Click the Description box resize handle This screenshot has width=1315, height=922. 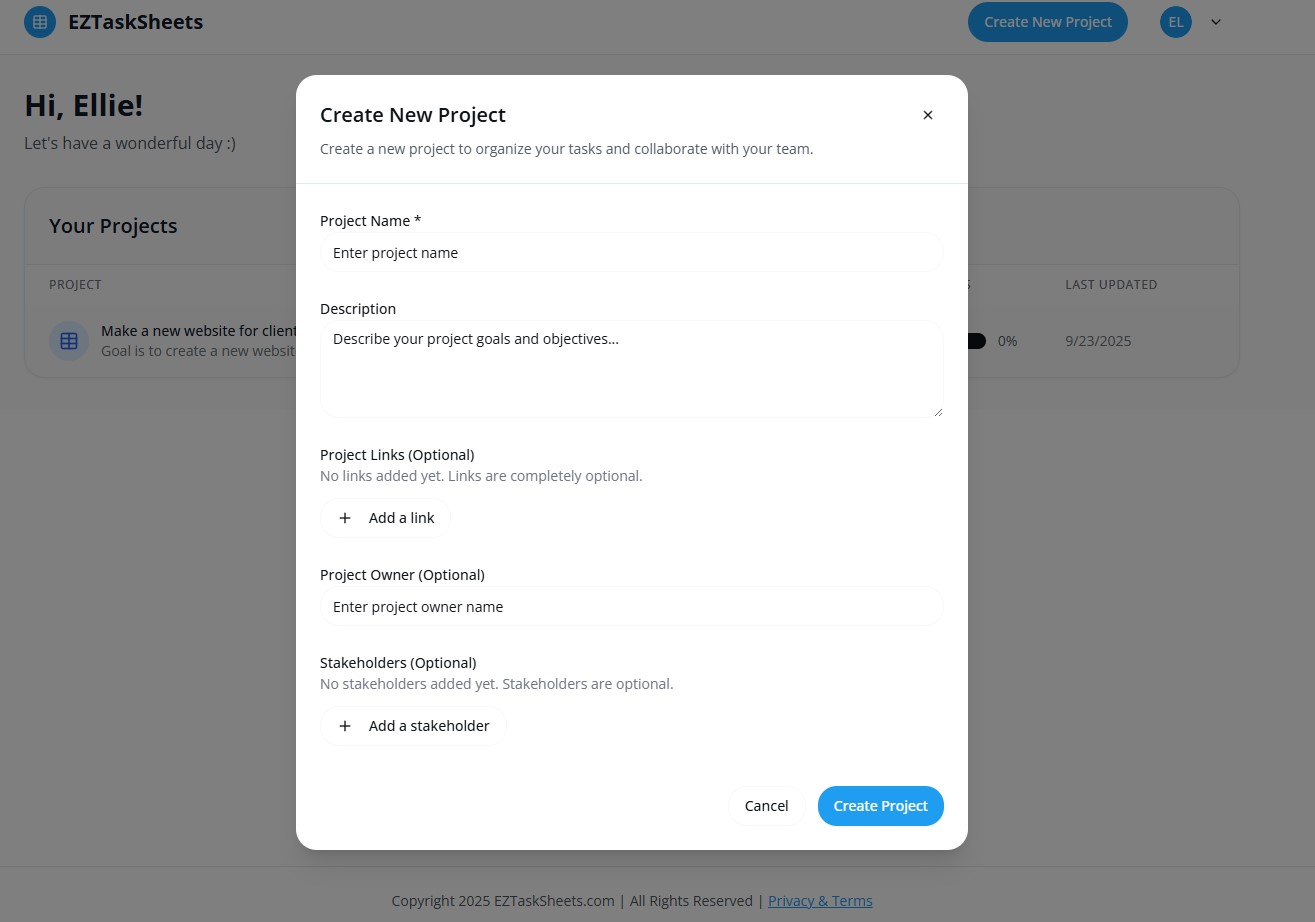(937, 411)
